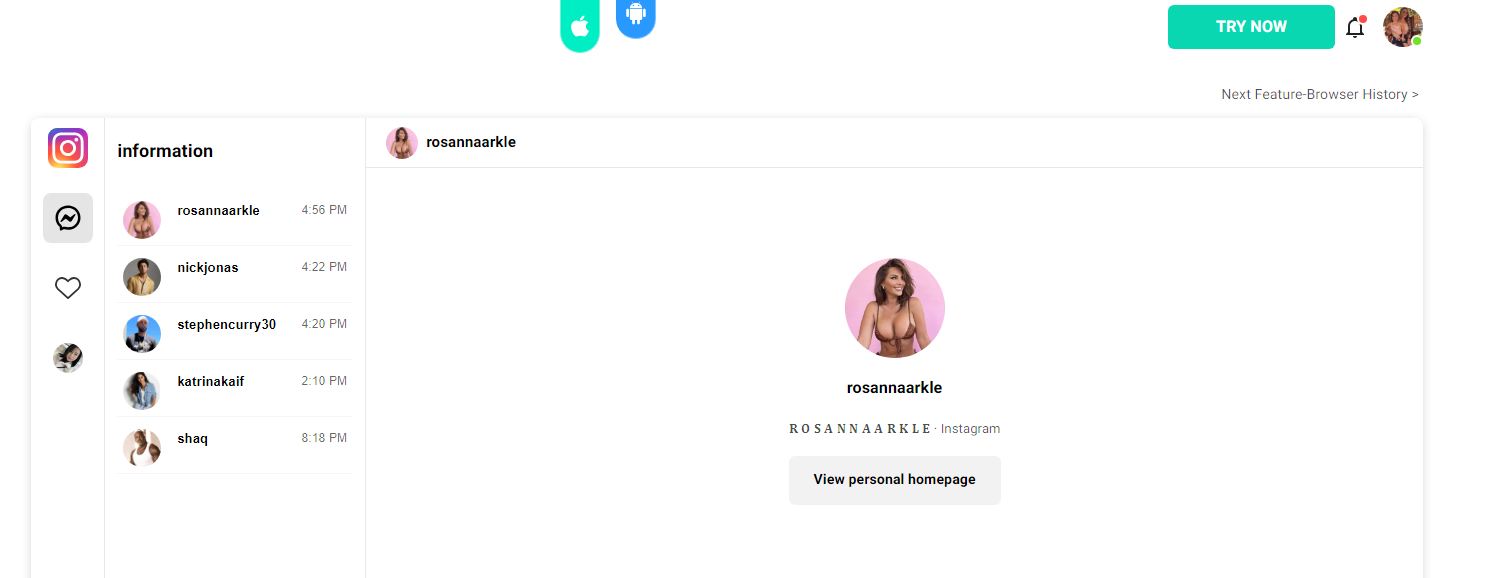Click the Instagram logo icon
Screen dimensions: 1497x578
point(68,148)
